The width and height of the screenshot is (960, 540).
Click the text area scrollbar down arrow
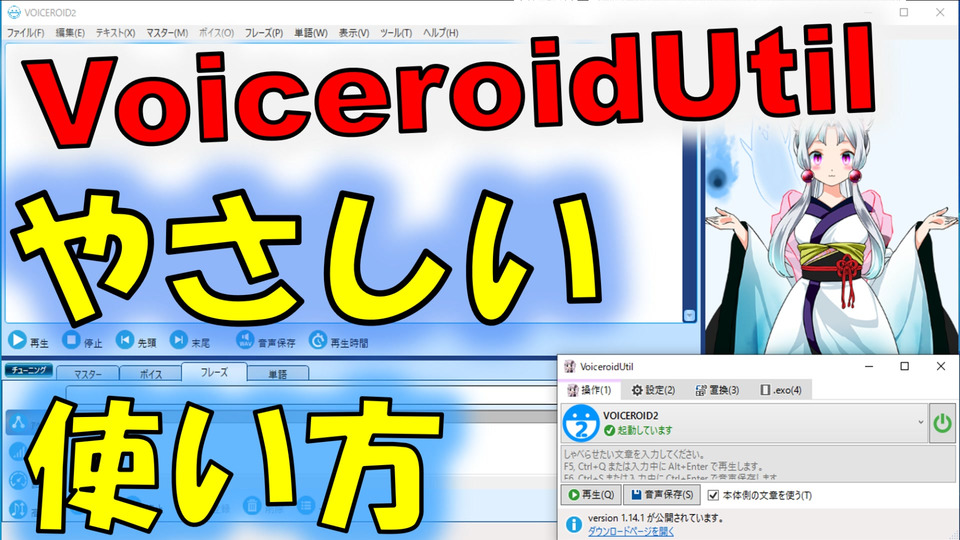tap(689, 315)
